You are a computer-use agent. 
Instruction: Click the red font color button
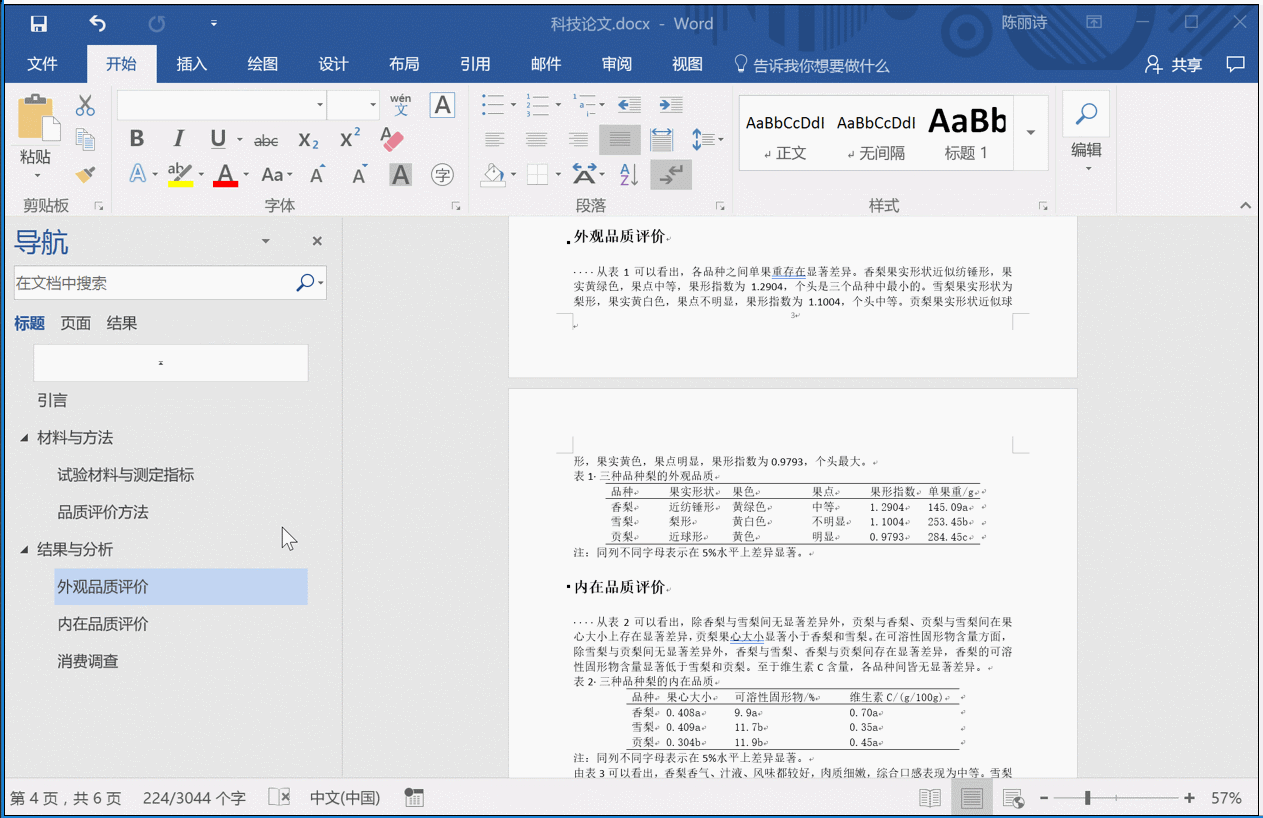226,175
